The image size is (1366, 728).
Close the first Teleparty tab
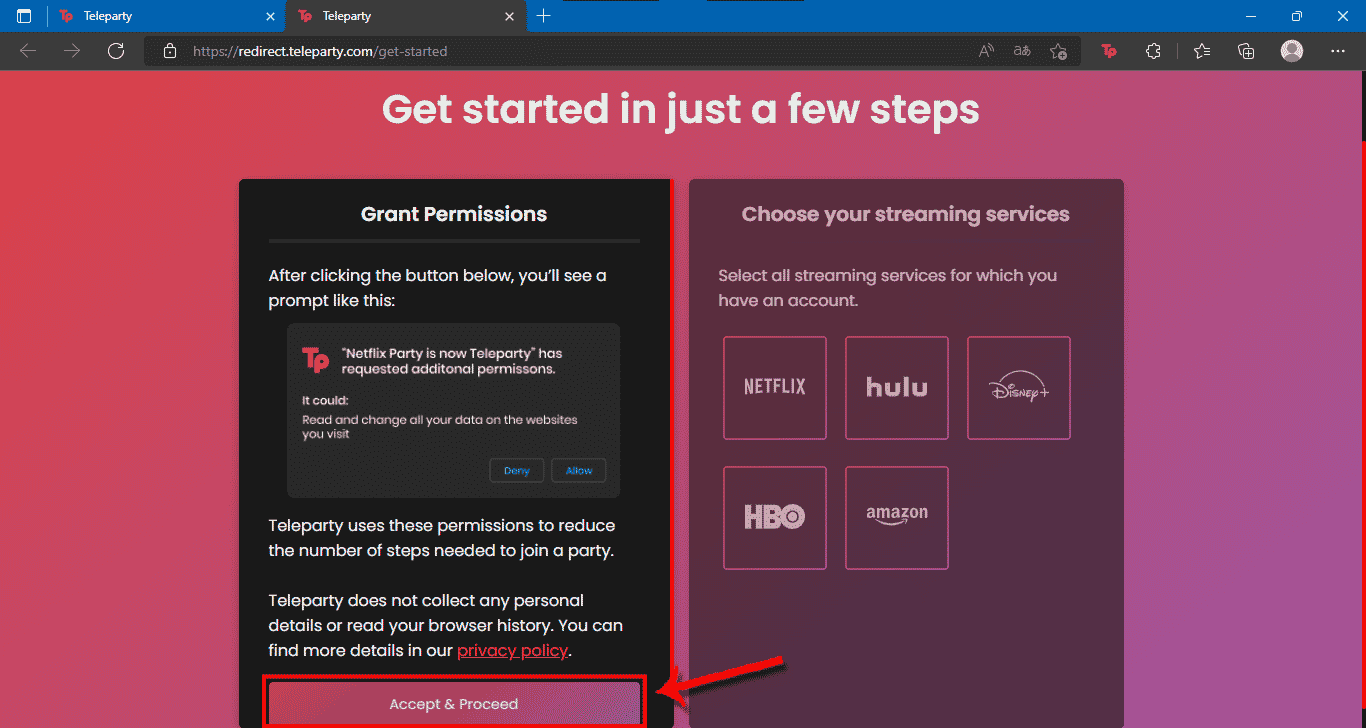pos(271,16)
